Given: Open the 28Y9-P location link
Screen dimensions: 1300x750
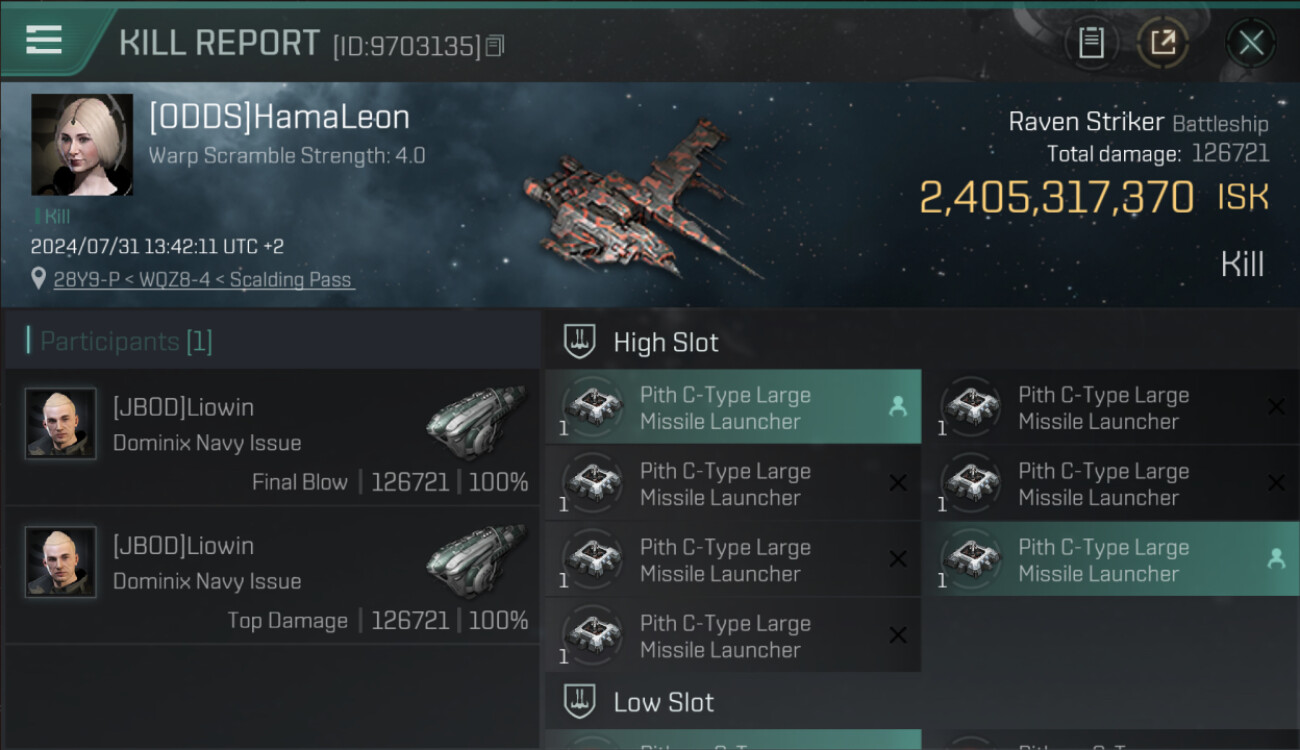Looking at the screenshot, I should coord(203,279).
